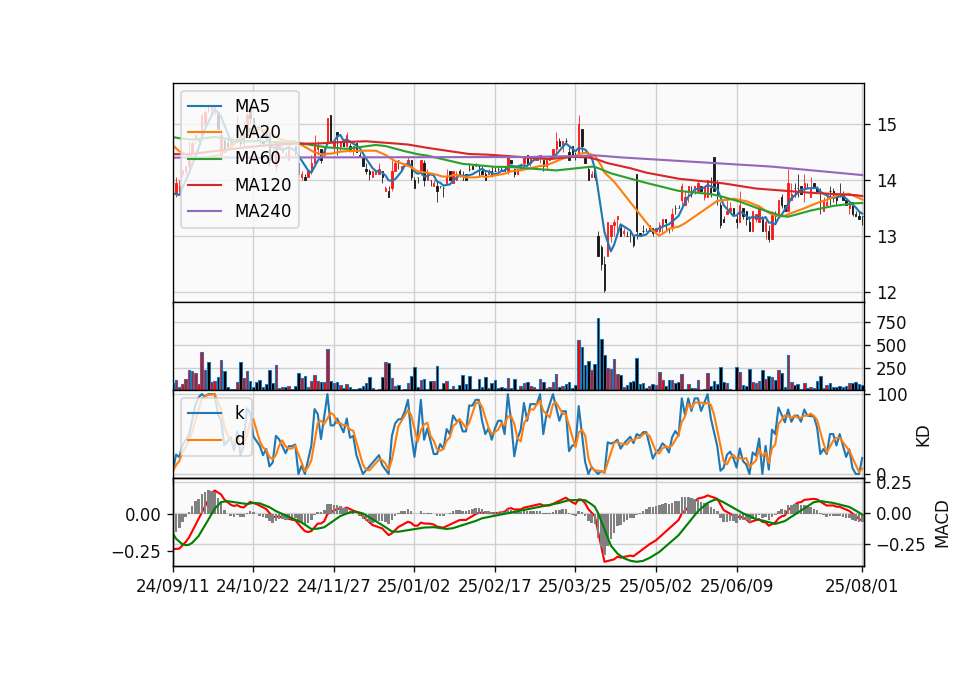Click the left MACD axis label −0.25

point(136,552)
